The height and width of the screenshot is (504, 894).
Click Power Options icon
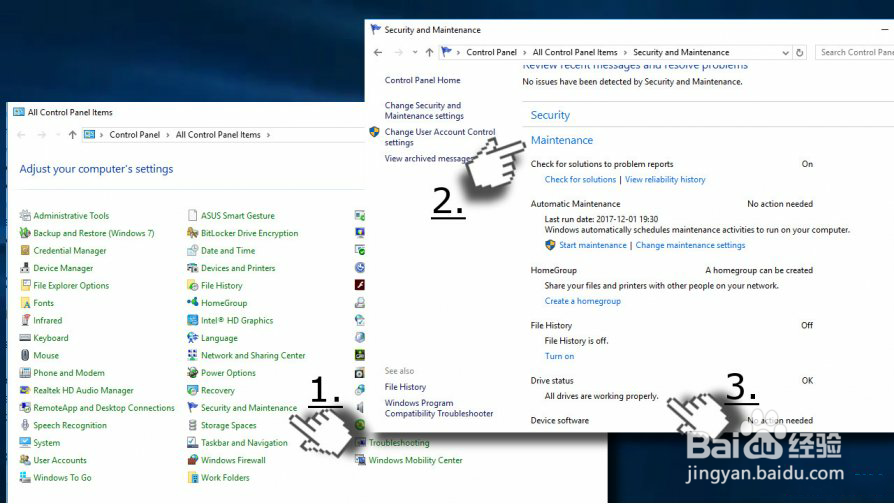click(193, 373)
